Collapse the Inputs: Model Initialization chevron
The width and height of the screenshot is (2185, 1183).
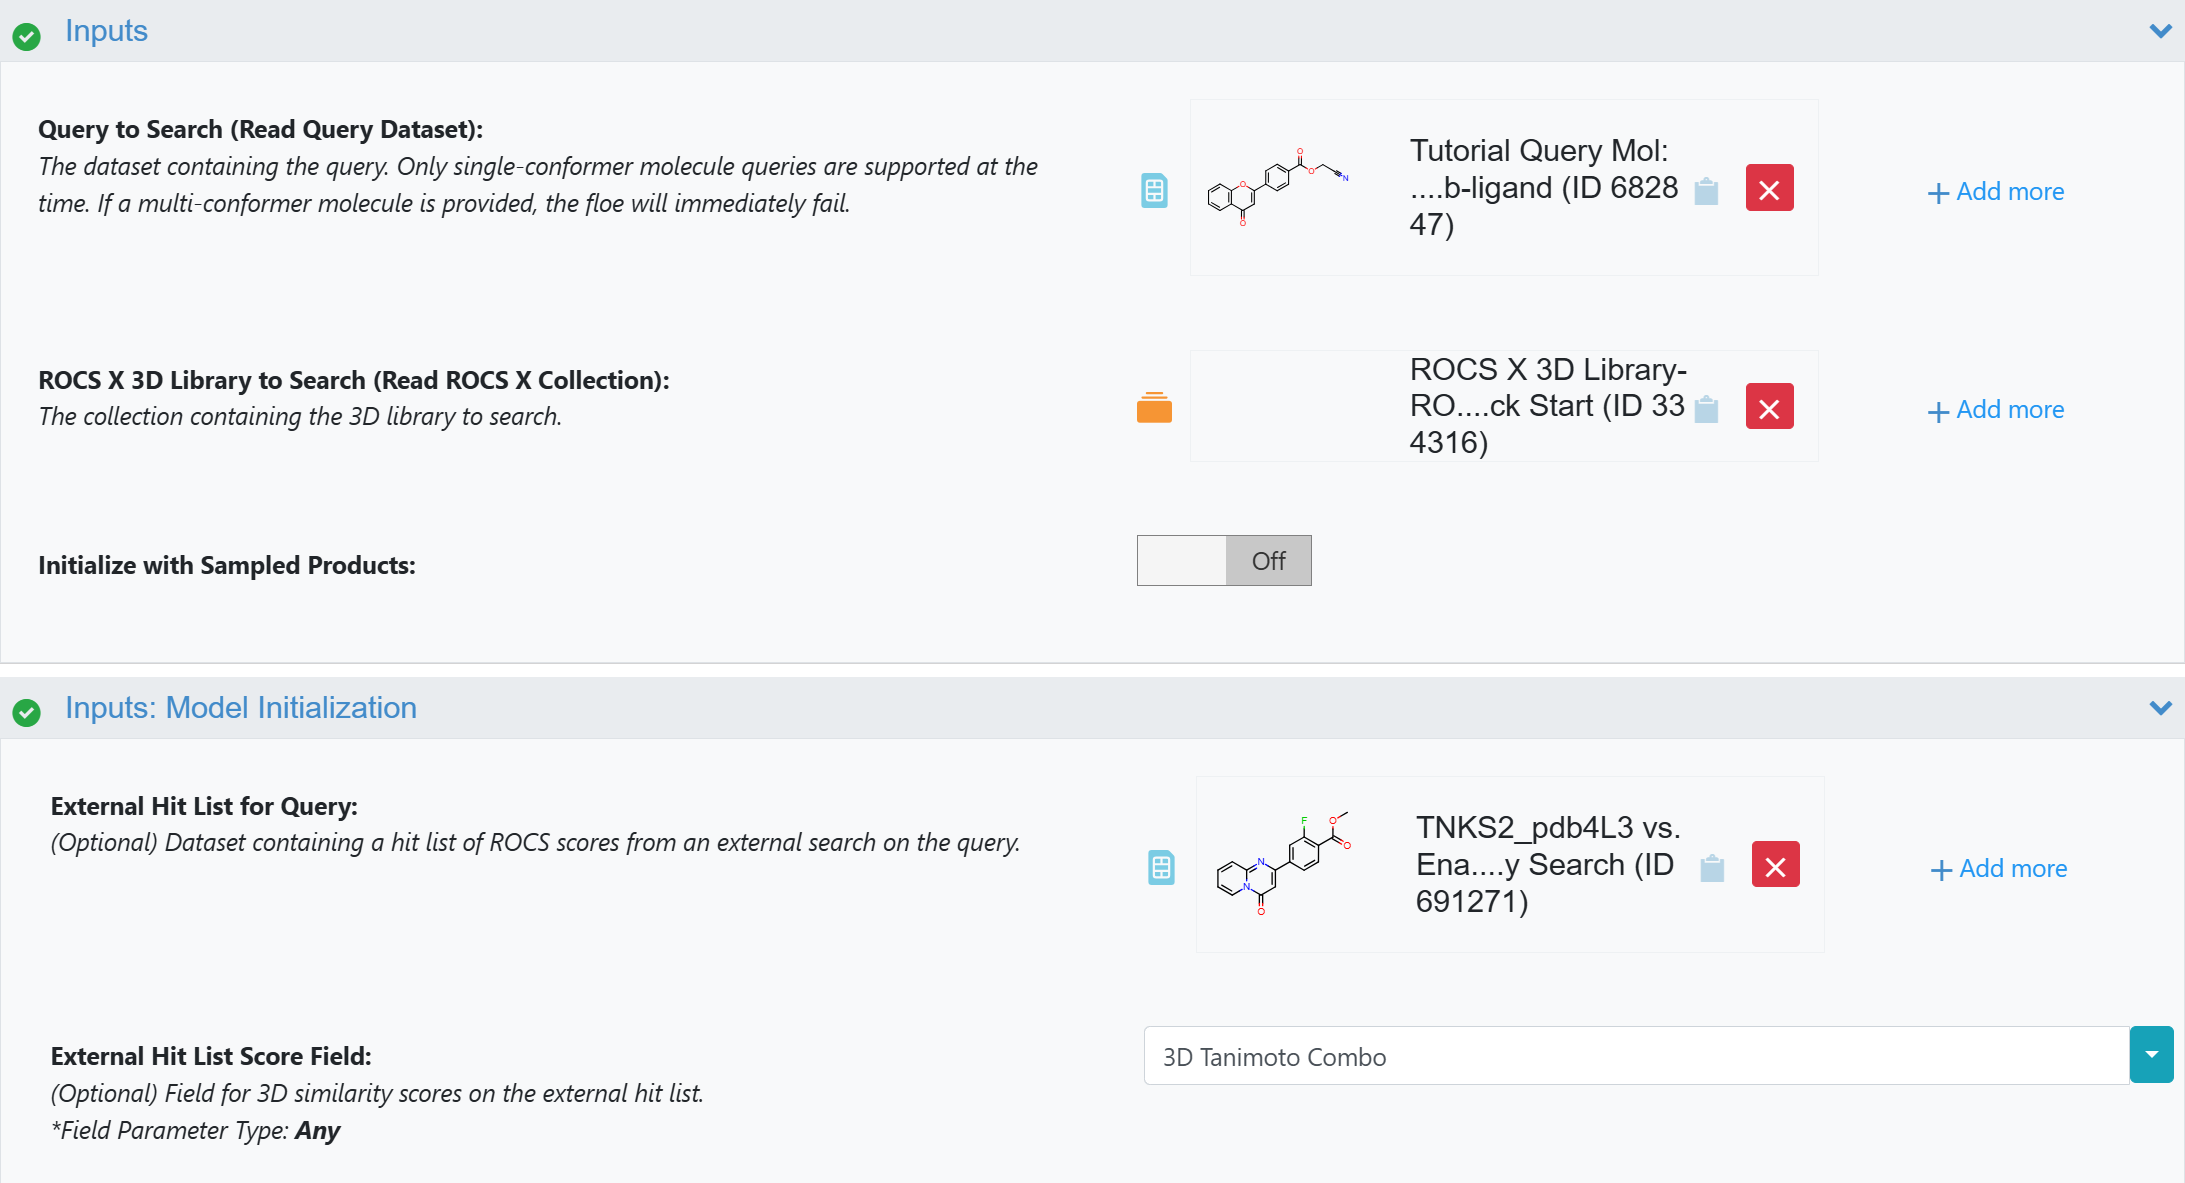coord(2160,708)
